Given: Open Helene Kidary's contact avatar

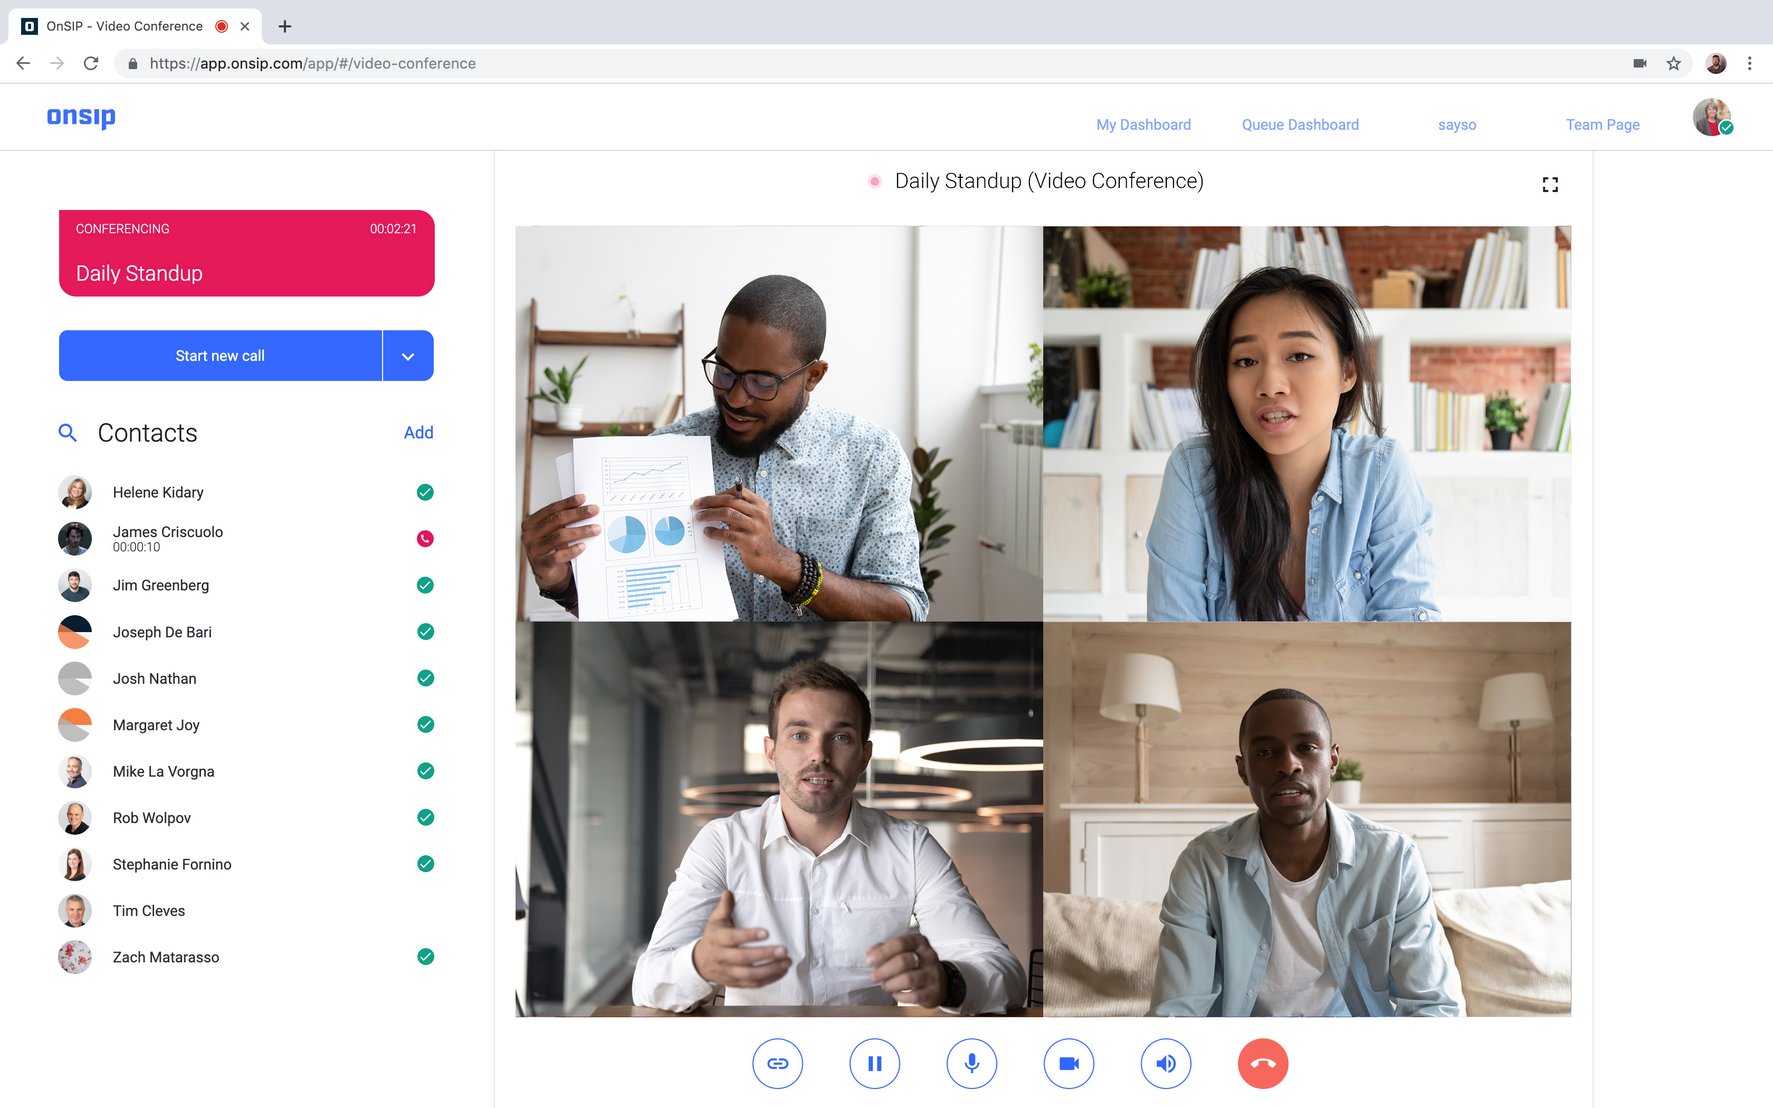Looking at the screenshot, I should [x=74, y=492].
